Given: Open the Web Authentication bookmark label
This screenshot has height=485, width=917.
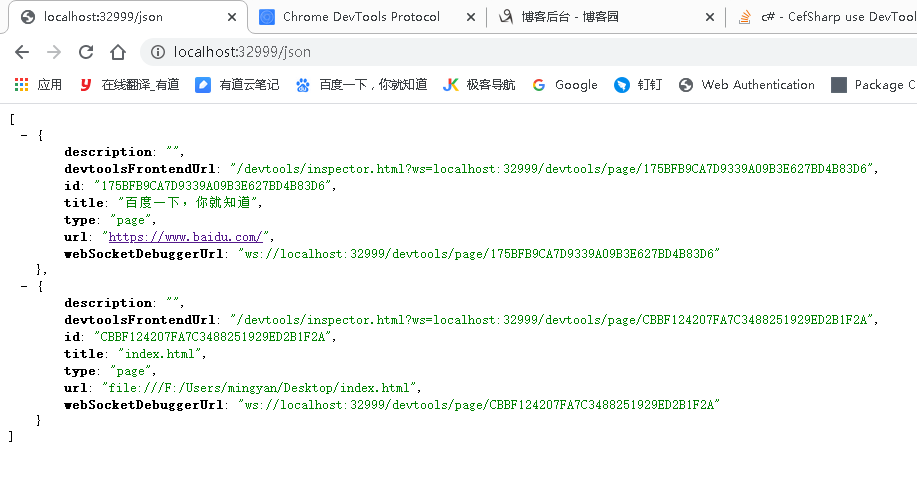Looking at the screenshot, I should [758, 85].
